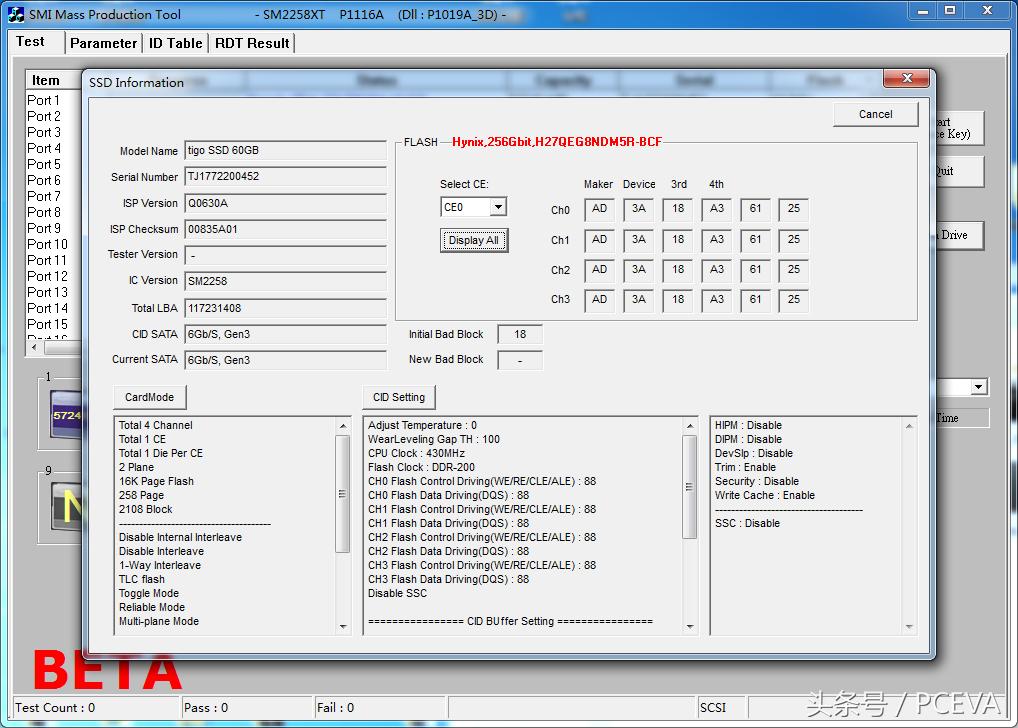Click the port 1 drive thumbnail icon
Viewport: 1018px width, 728px height.
[x=66, y=415]
